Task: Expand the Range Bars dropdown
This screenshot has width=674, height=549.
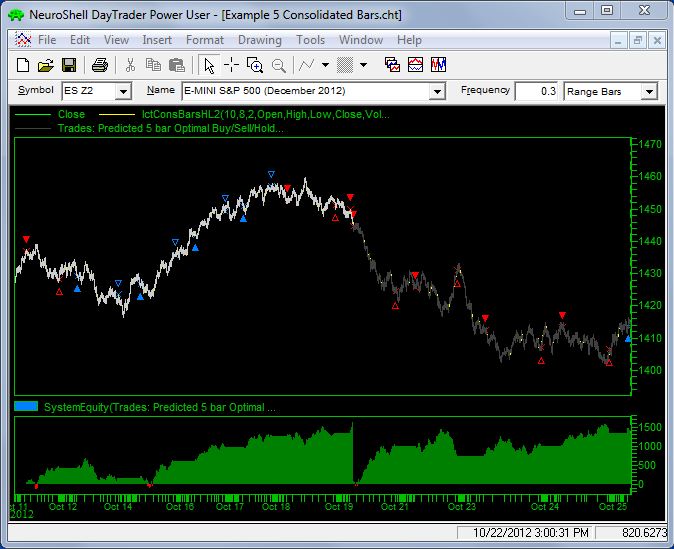Action: [x=649, y=92]
